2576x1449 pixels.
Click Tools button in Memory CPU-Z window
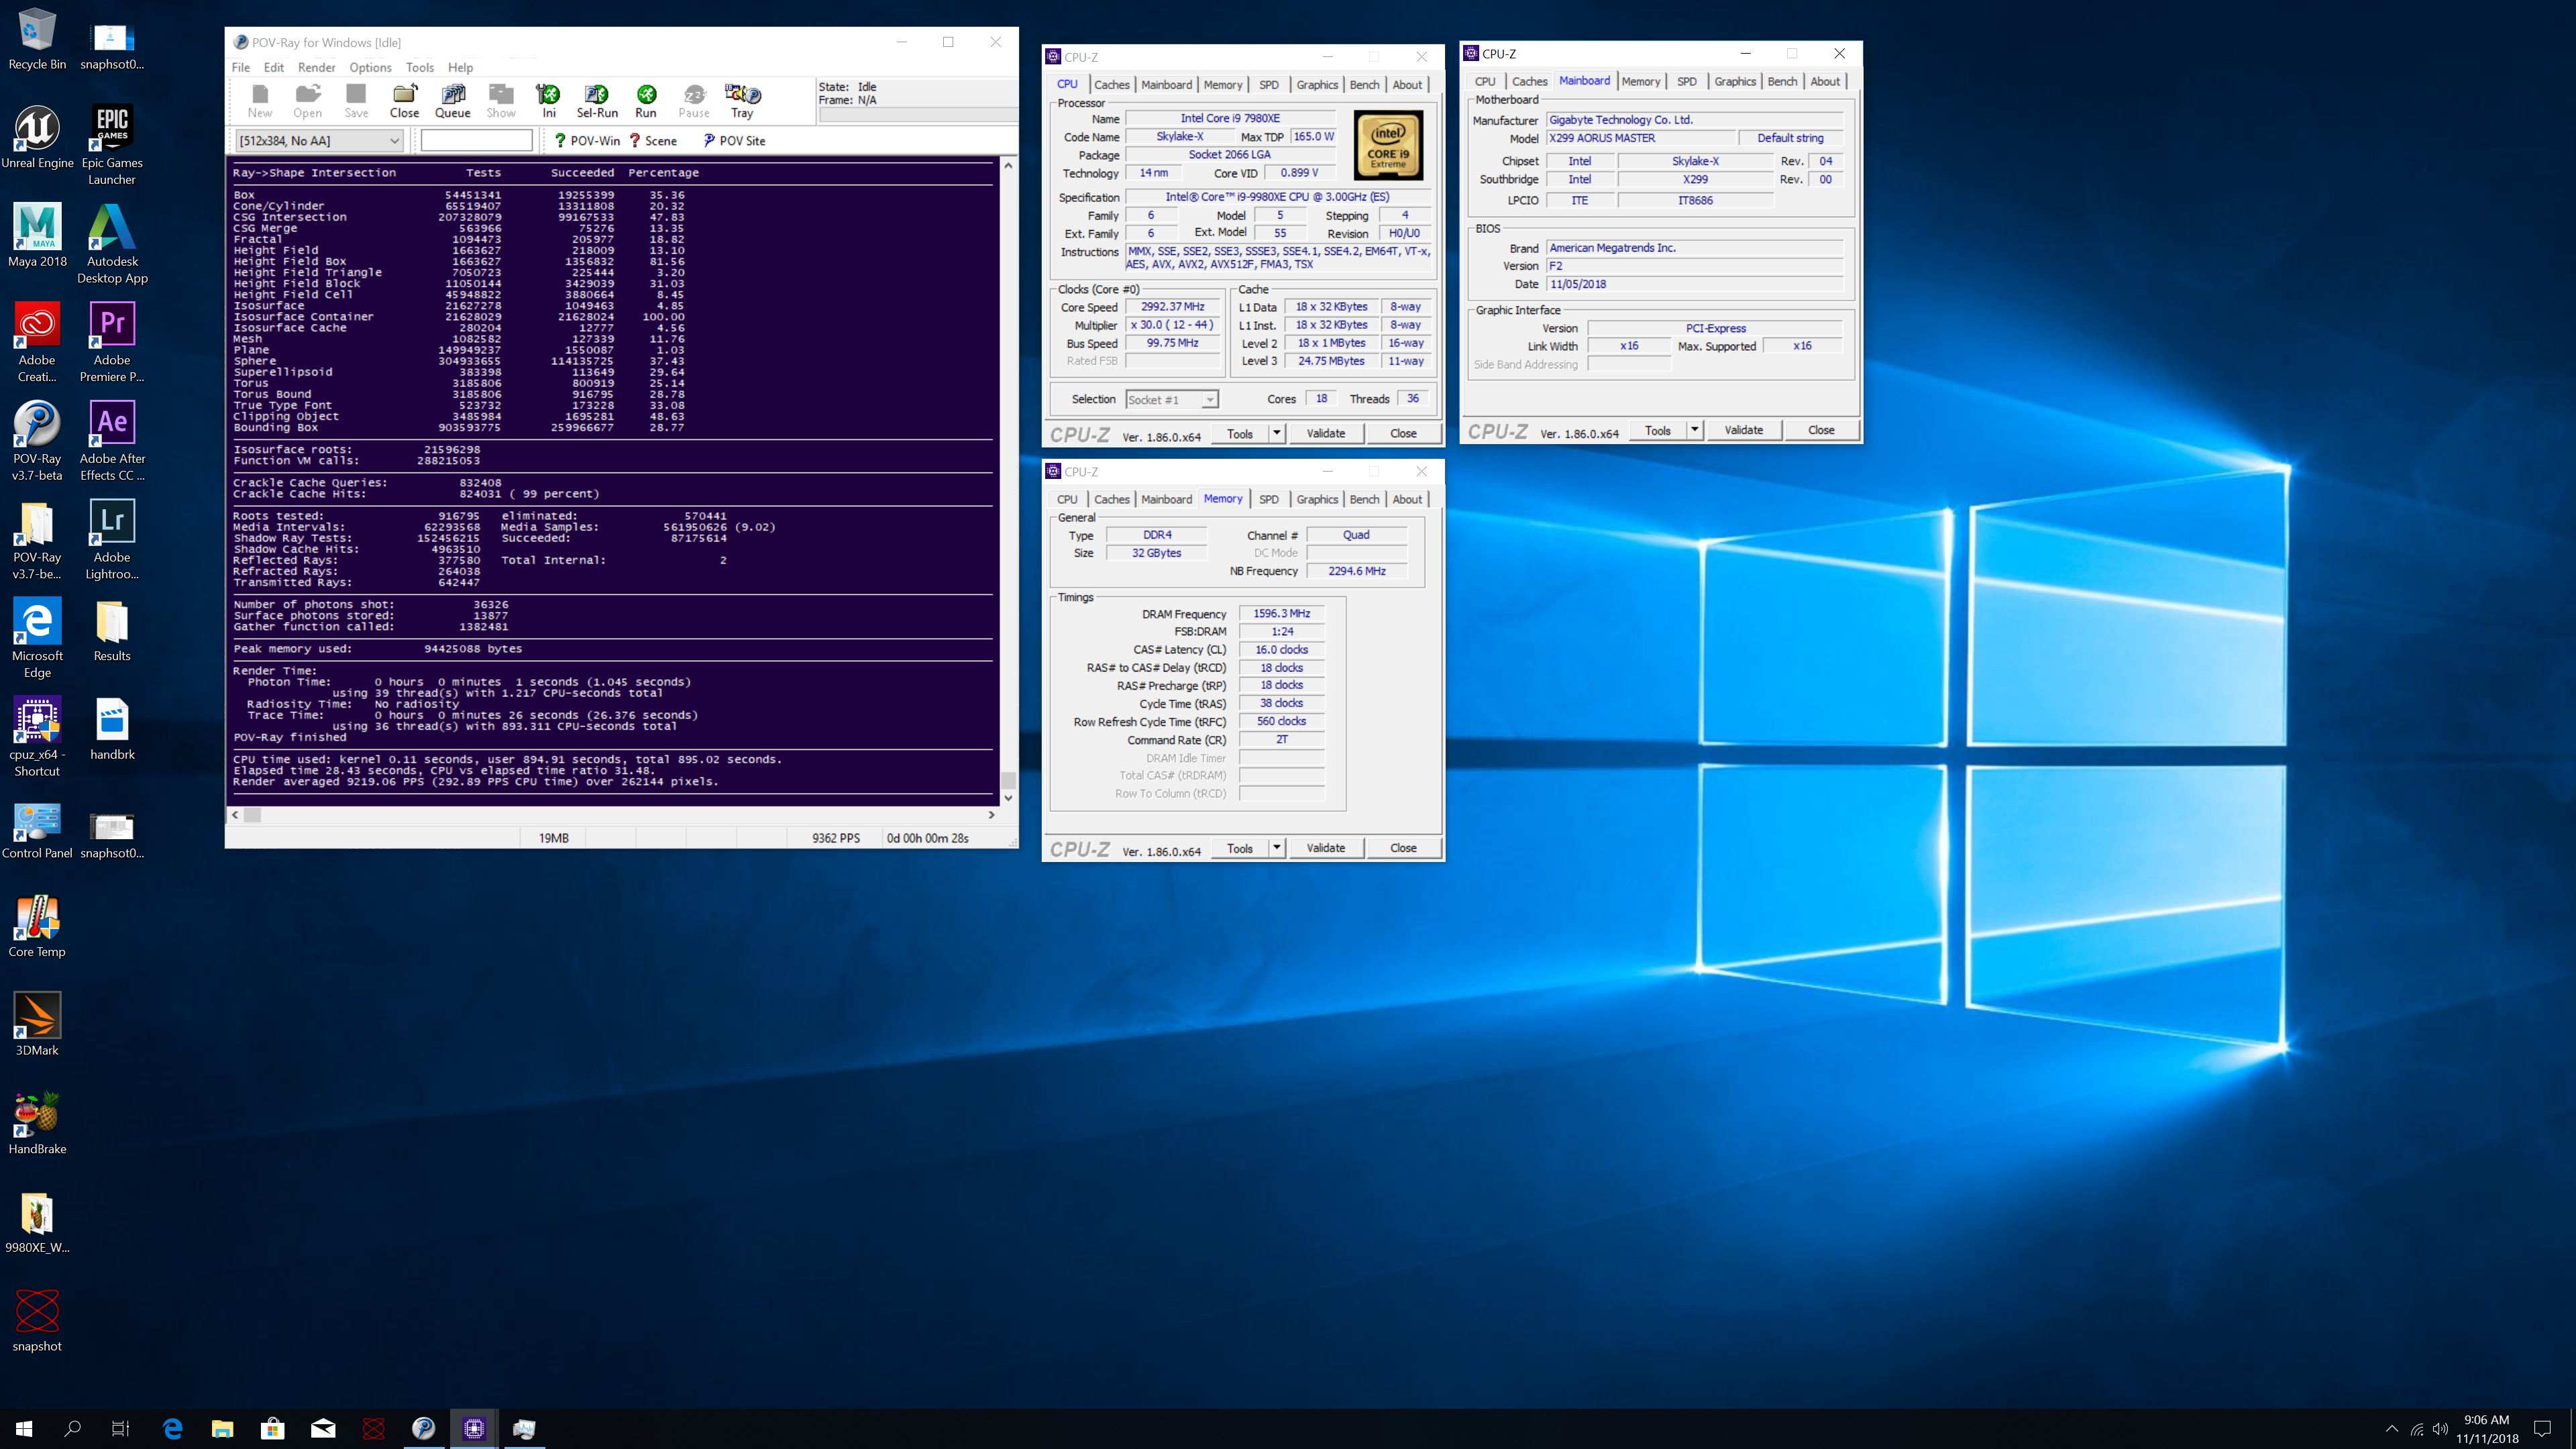tap(1240, 848)
